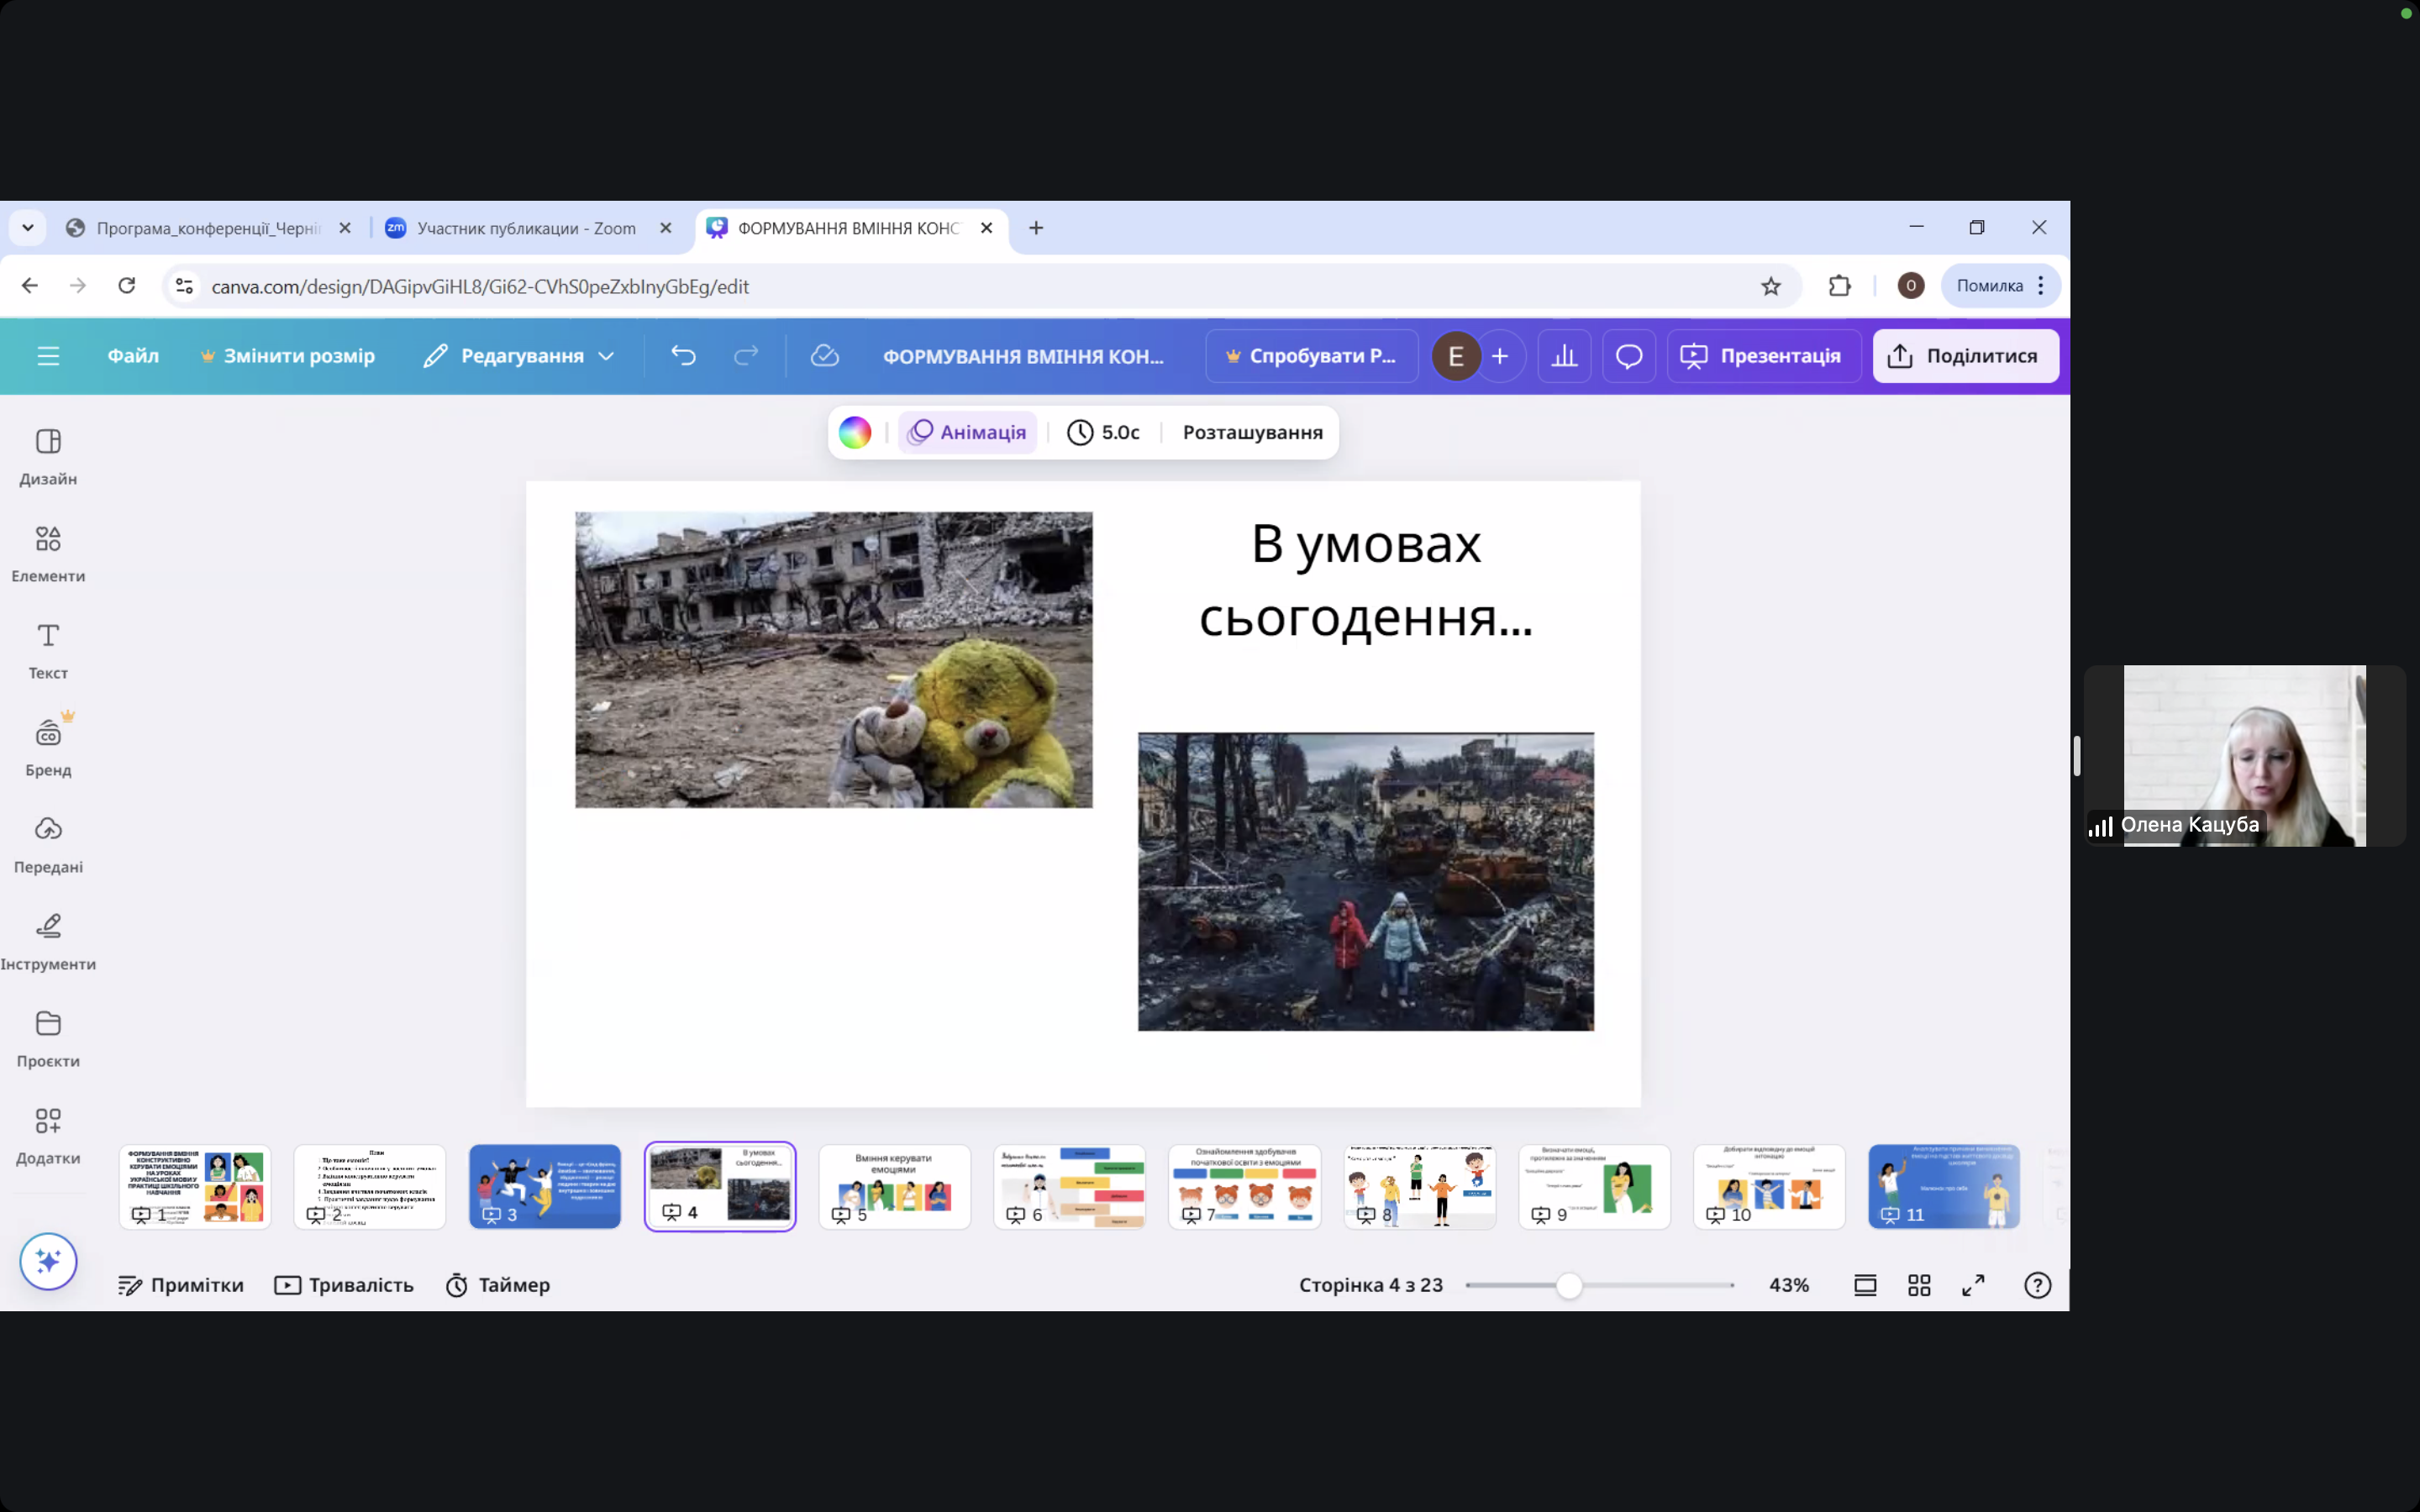The width and height of the screenshot is (2420, 1512).
Task: Switch to grid view of pages
Action: point(1919,1285)
